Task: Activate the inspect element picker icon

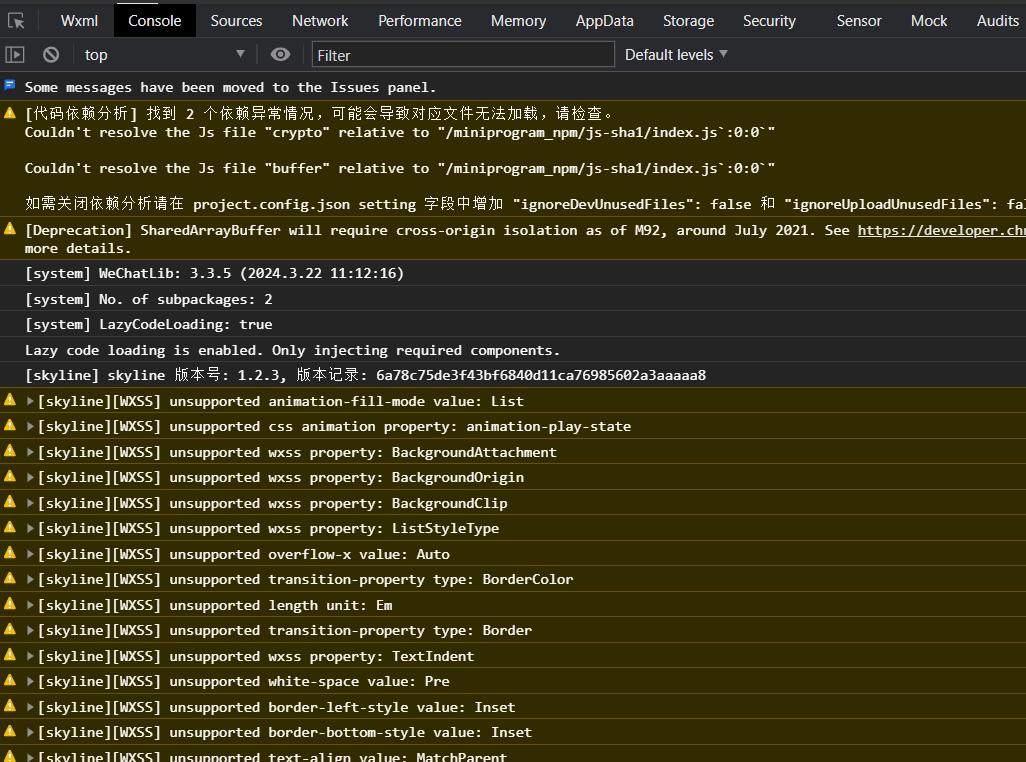Action: [x=16, y=21]
